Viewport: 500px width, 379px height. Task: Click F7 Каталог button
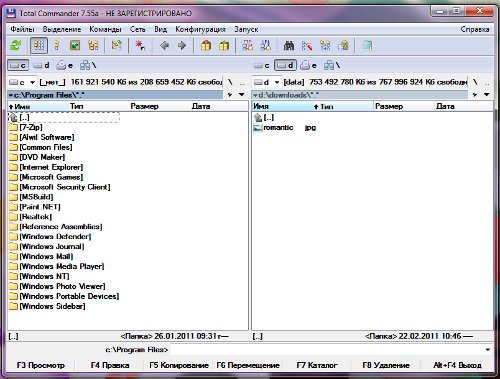[317, 365]
